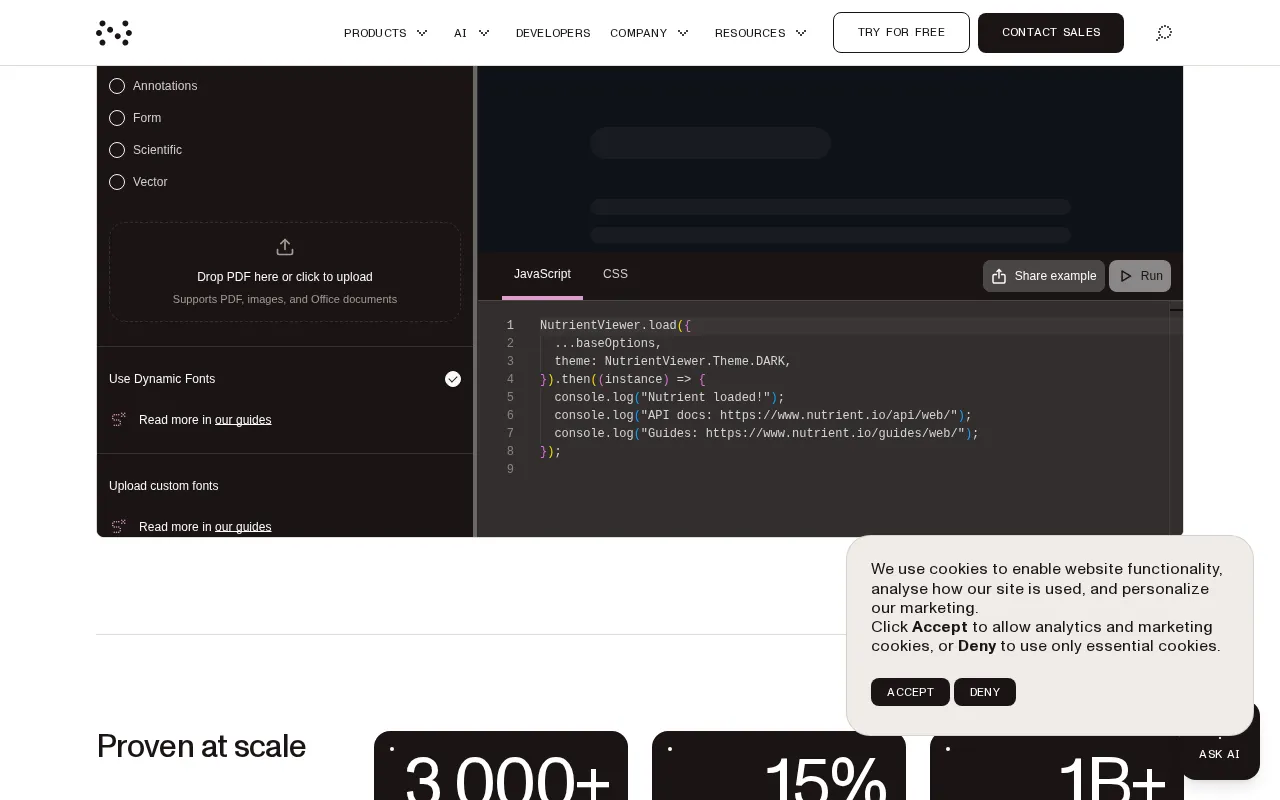Click the 'Proven at scale' heading

tap(201, 746)
